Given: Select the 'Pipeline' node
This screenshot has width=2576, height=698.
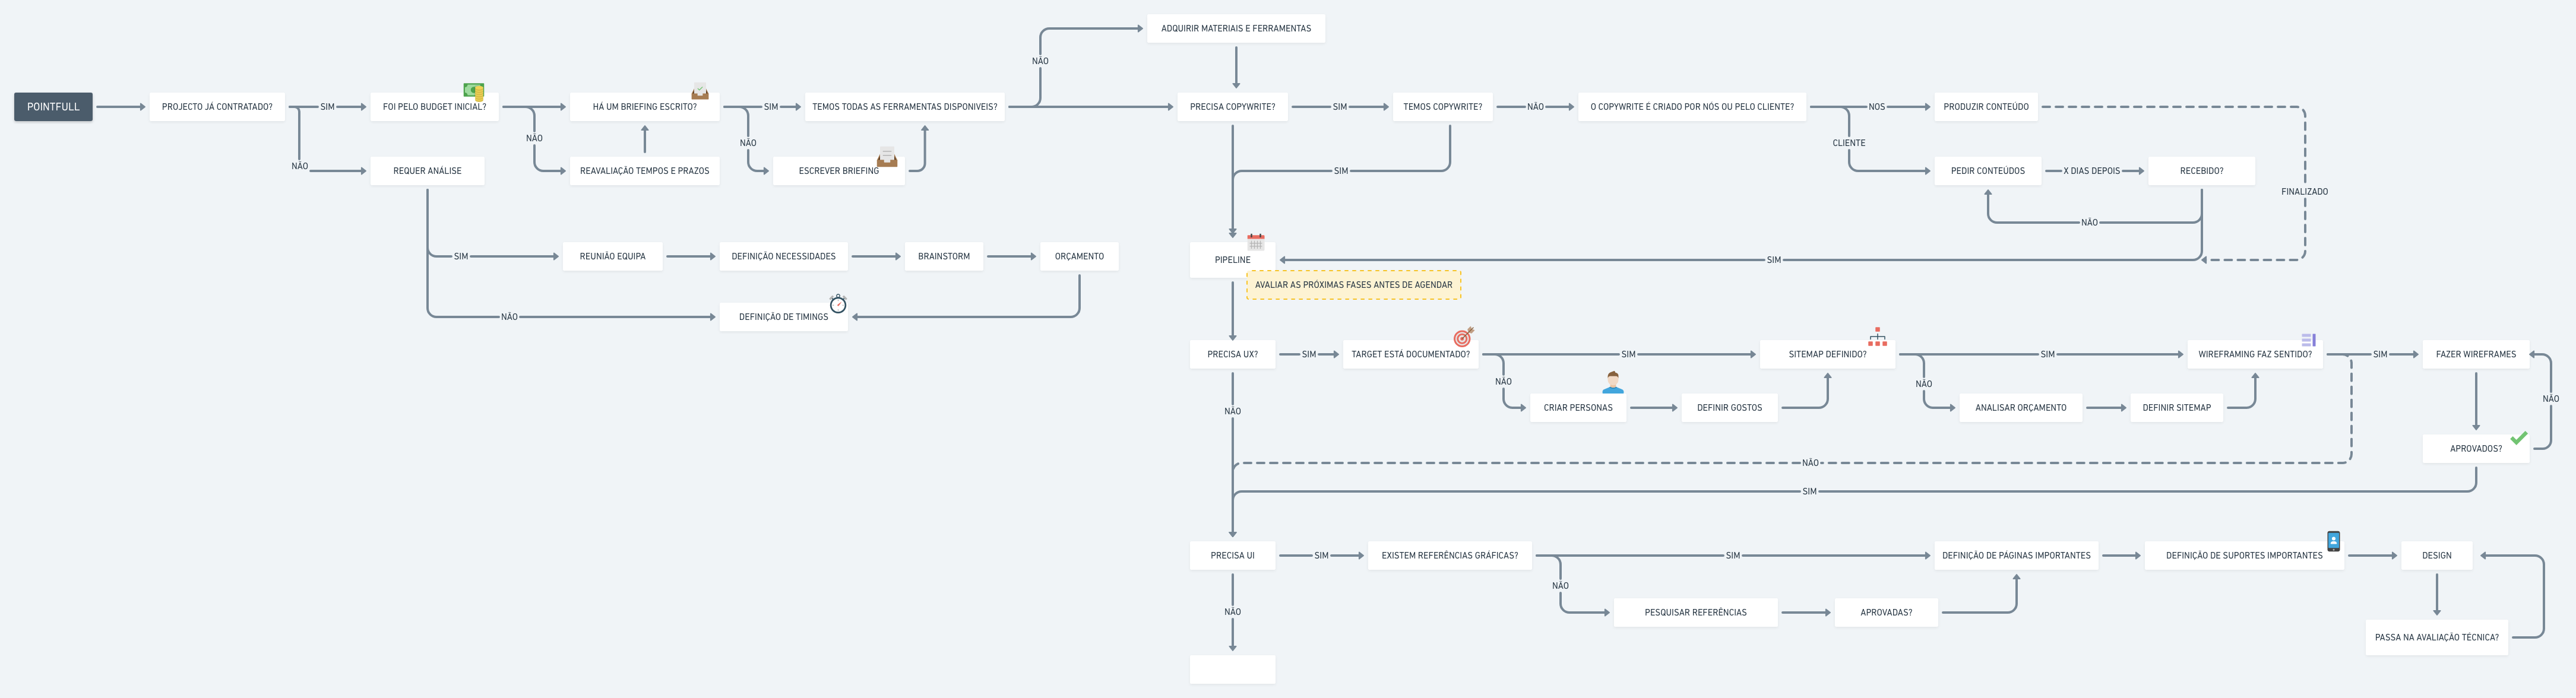Looking at the screenshot, I should click(x=1233, y=260).
